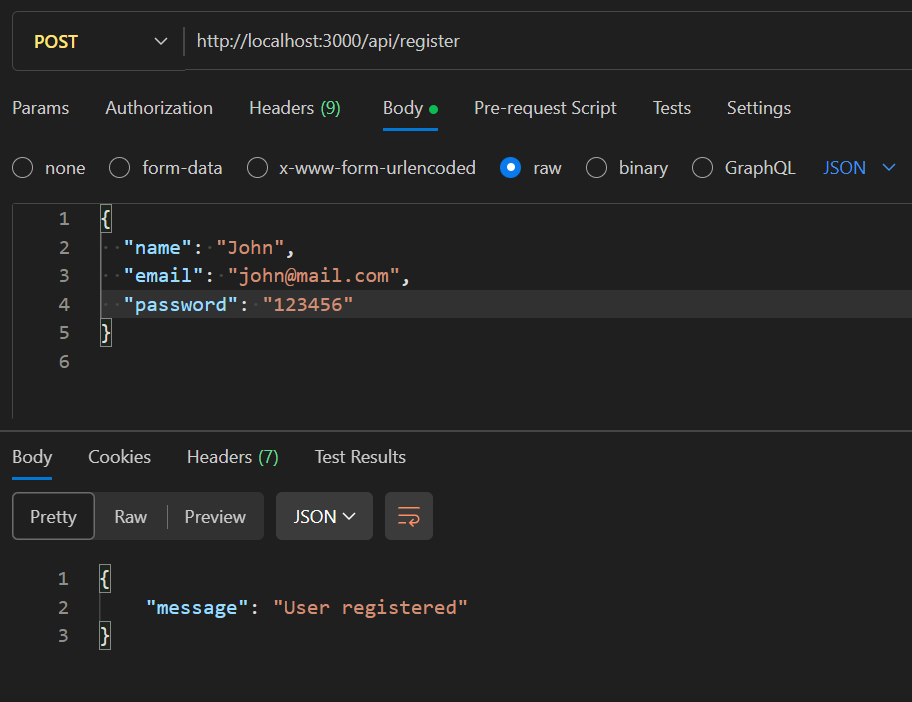
Task: Open the Authorization tab
Action: [x=159, y=108]
